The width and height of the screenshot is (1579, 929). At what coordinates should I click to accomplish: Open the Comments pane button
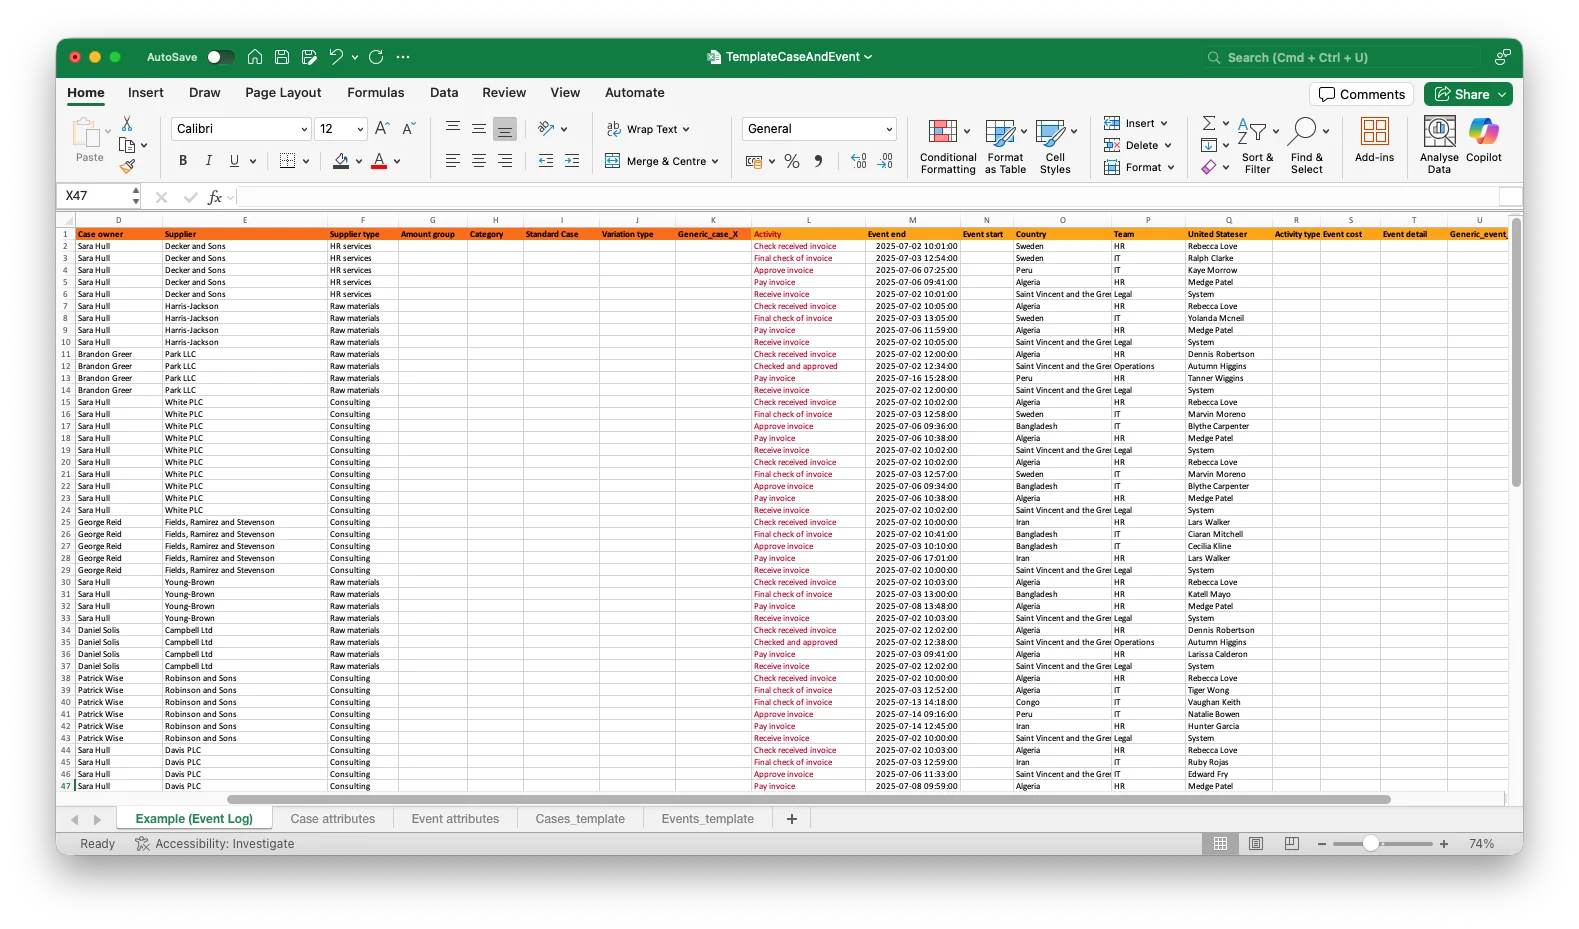coord(1361,94)
